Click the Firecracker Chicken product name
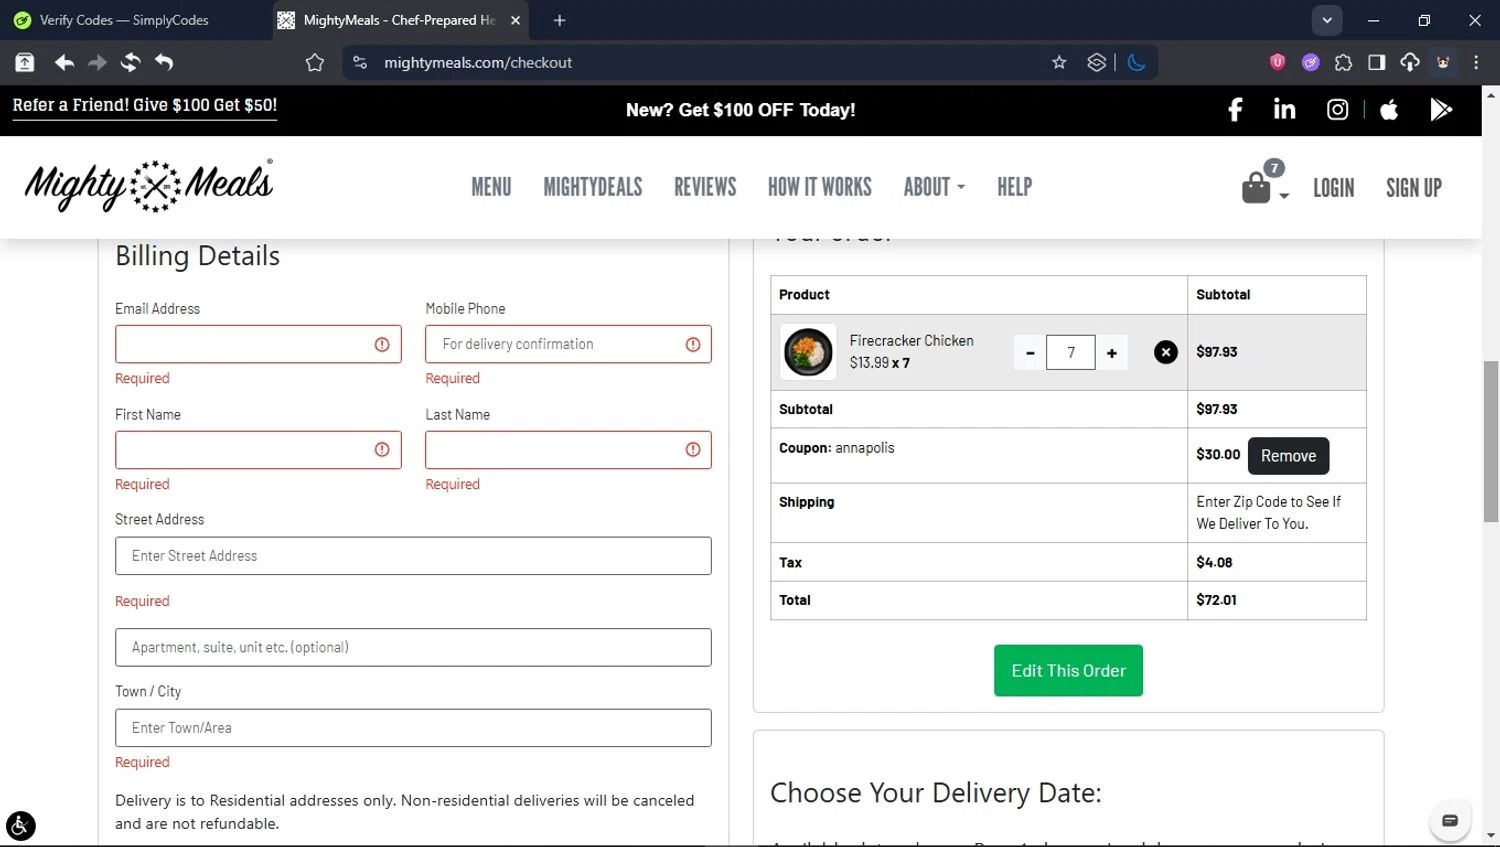This screenshot has height=847, width=1500. point(911,341)
